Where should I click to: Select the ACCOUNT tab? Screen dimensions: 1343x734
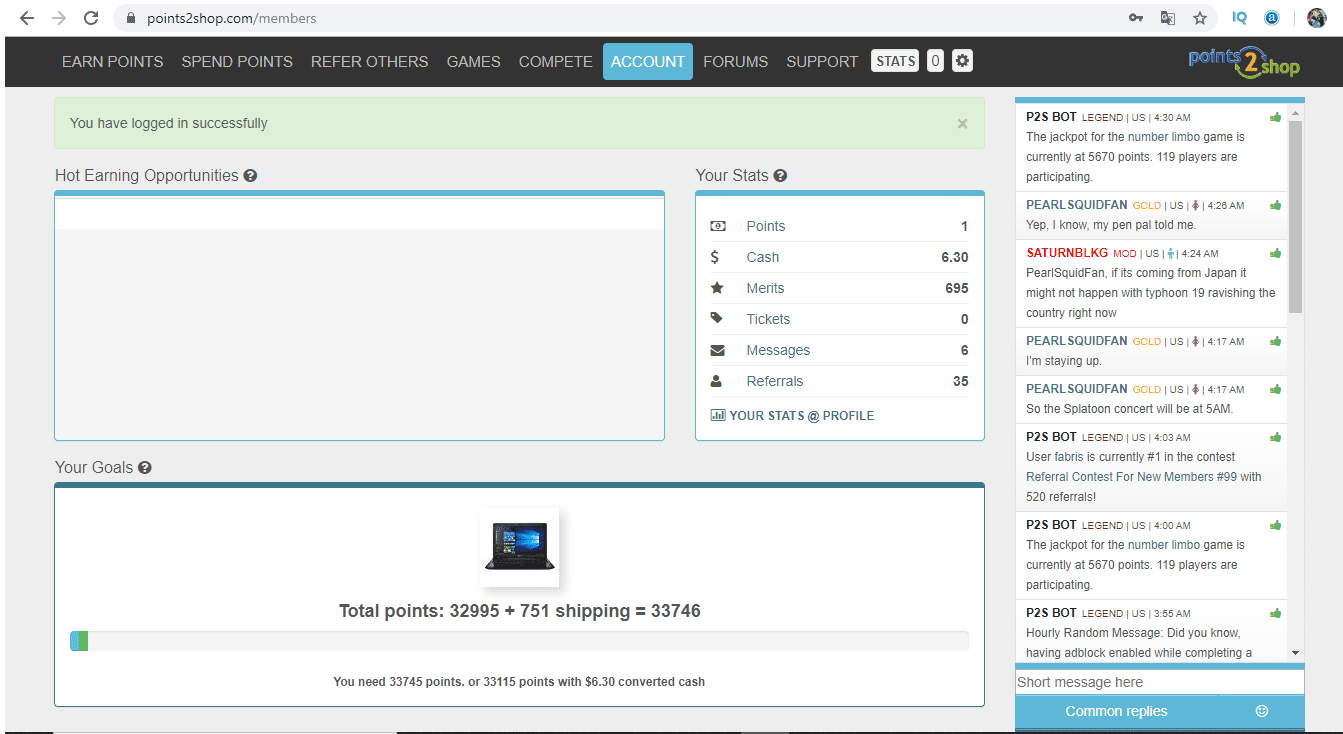[648, 61]
